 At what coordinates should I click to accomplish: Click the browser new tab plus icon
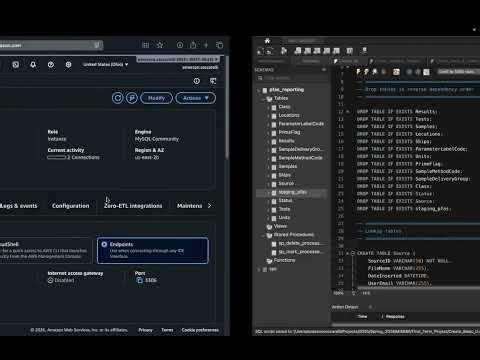[206, 45]
